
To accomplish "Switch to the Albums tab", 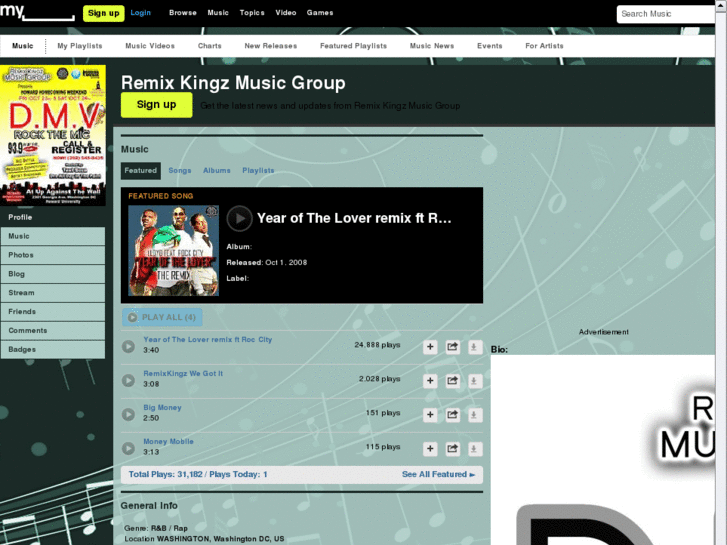I will [x=217, y=171].
